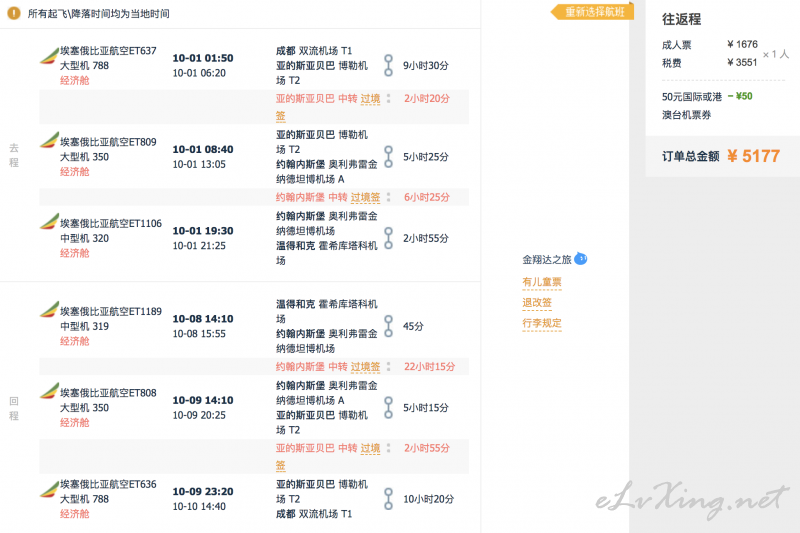800x533 pixels.
Task: Click Ethiopian Airlines logo for flight ET808
Action: [x=48, y=391]
